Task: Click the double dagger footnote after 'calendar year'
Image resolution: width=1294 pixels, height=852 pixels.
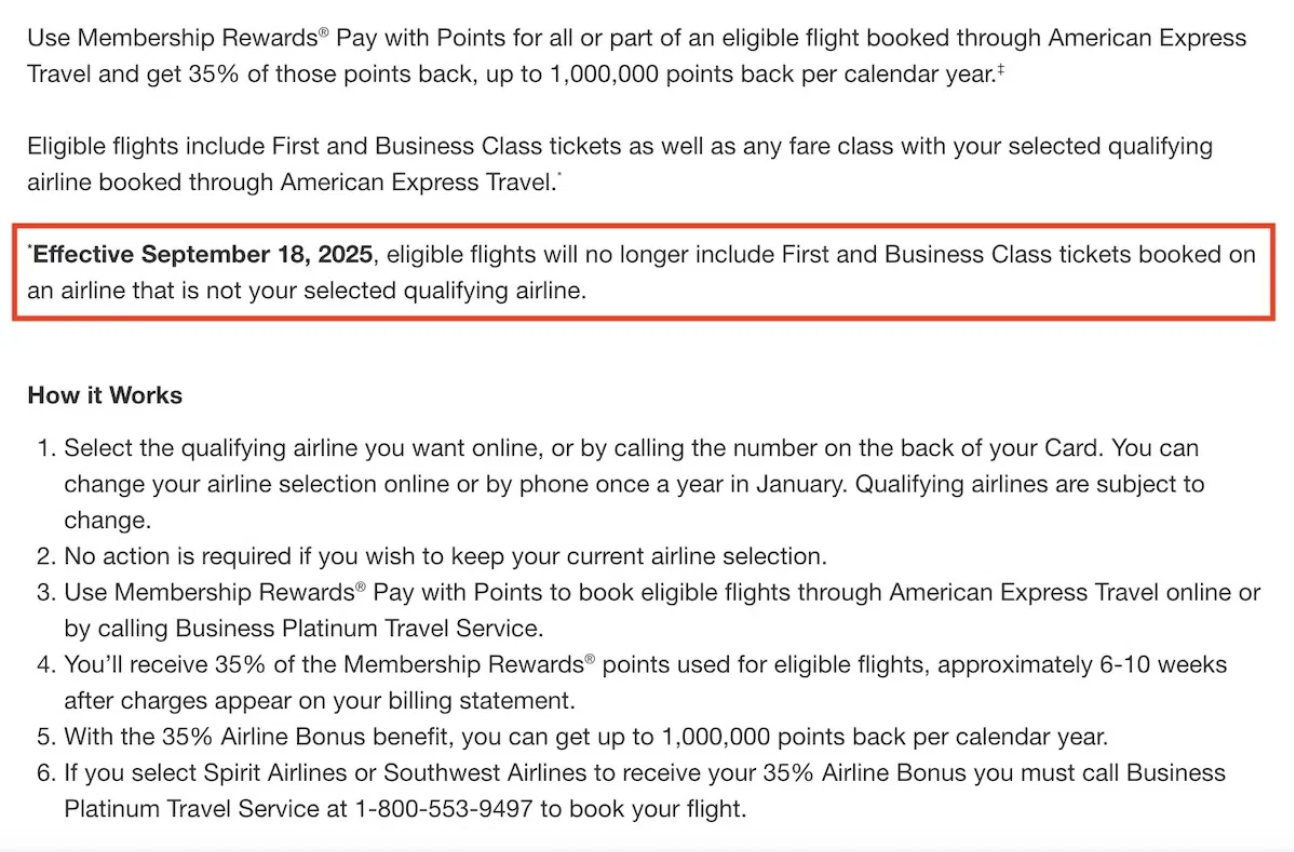Action: coord(998,69)
